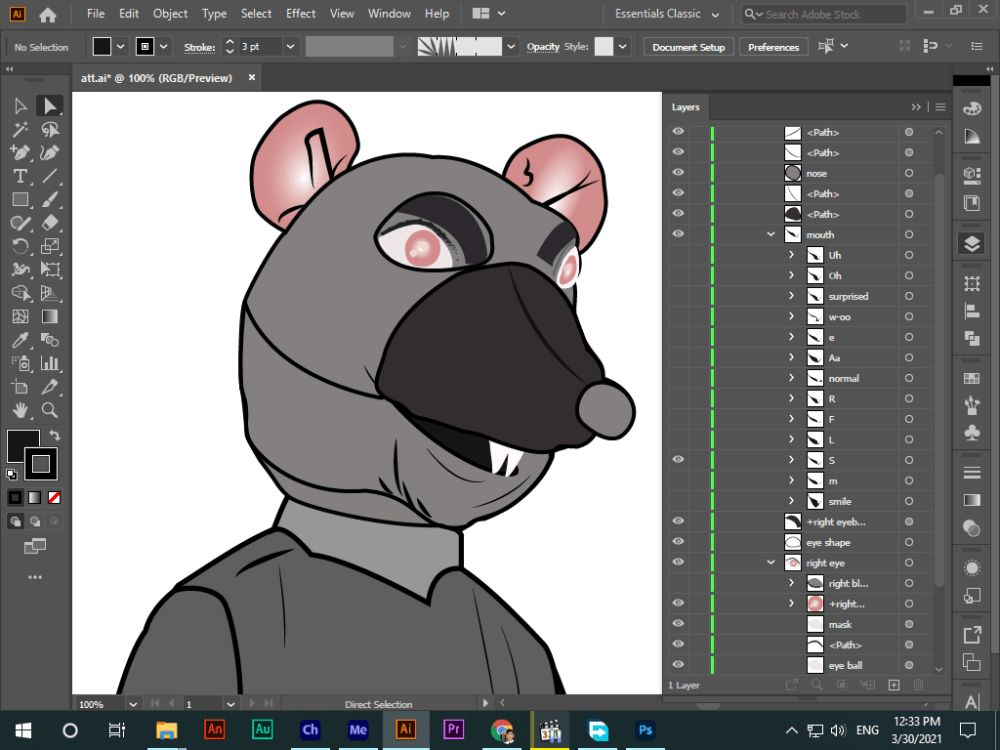
Task: Expand the surprised sublayer
Action: pos(791,296)
